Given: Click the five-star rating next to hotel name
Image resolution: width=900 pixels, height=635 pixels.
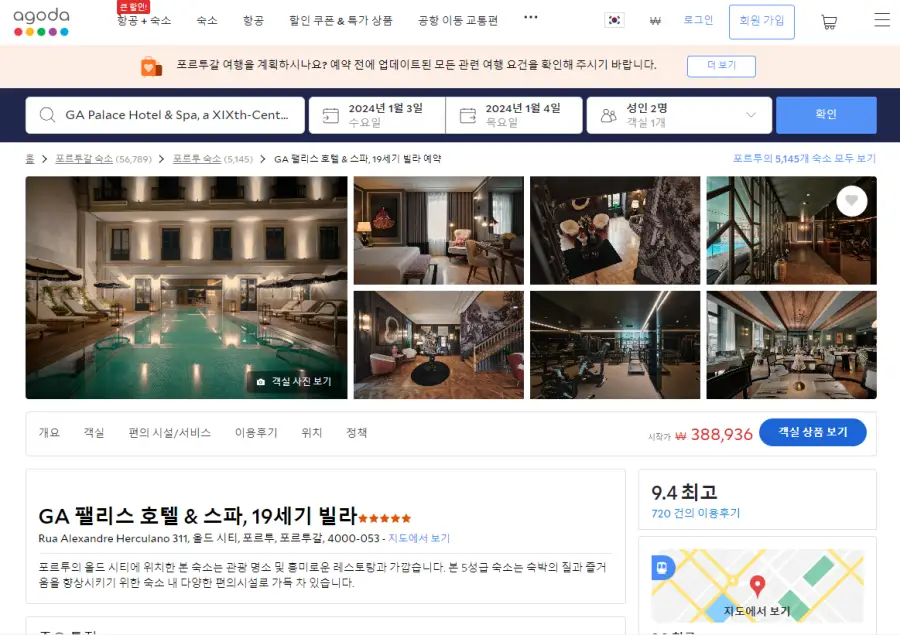Looking at the screenshot, I should pos(385,518).
